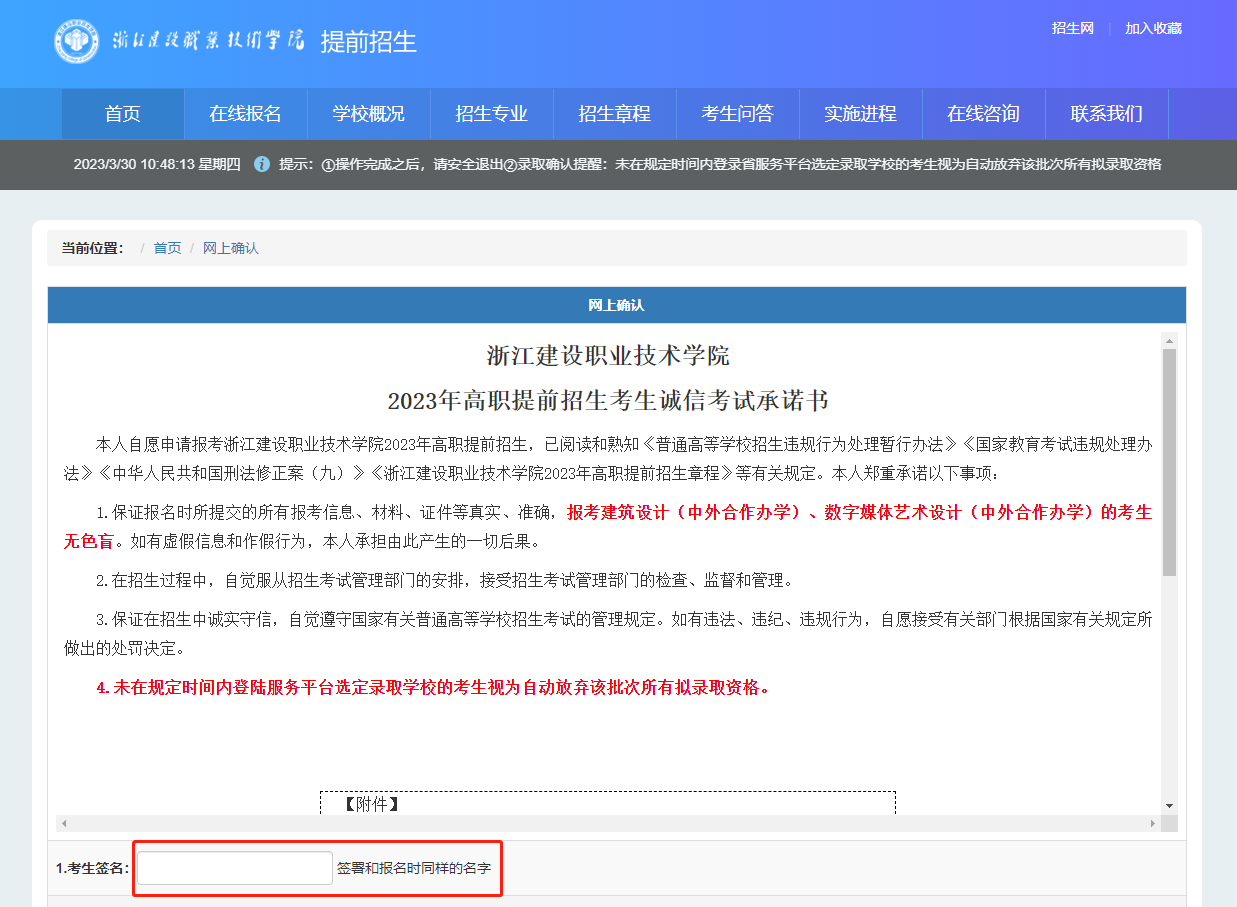Open 学校概况 in the navigation bar

tap(368, 114)
